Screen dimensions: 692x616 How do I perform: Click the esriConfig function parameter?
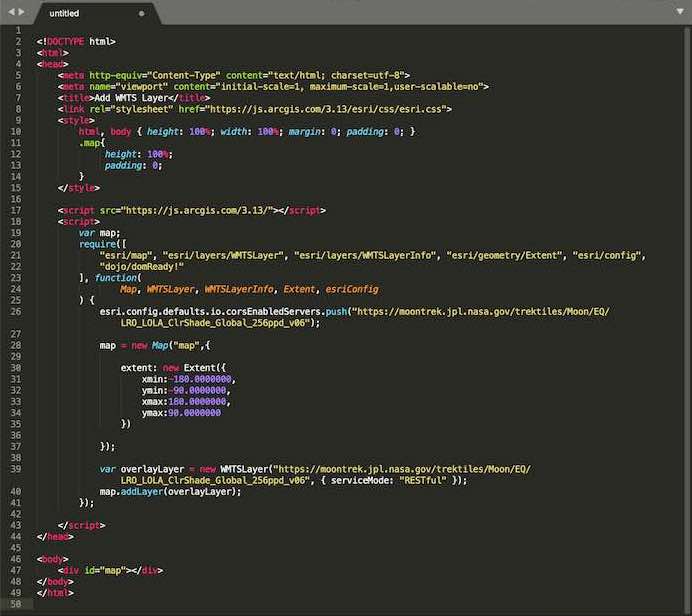coord(352,289)
